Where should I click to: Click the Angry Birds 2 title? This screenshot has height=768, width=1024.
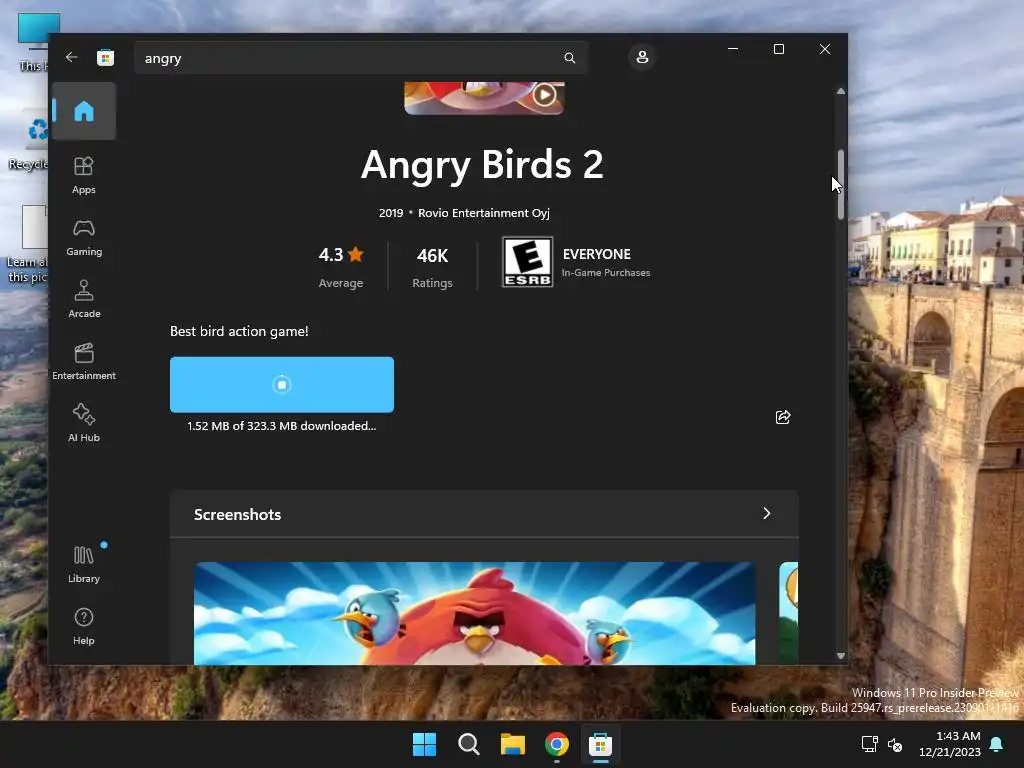[482, 165]
